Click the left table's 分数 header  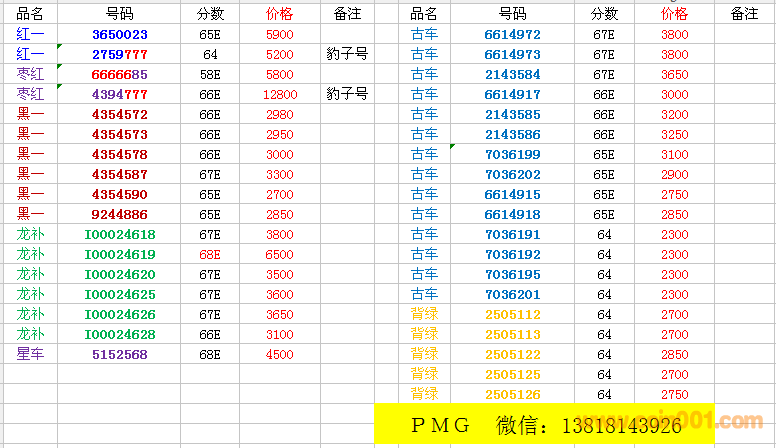pos(210,14)
